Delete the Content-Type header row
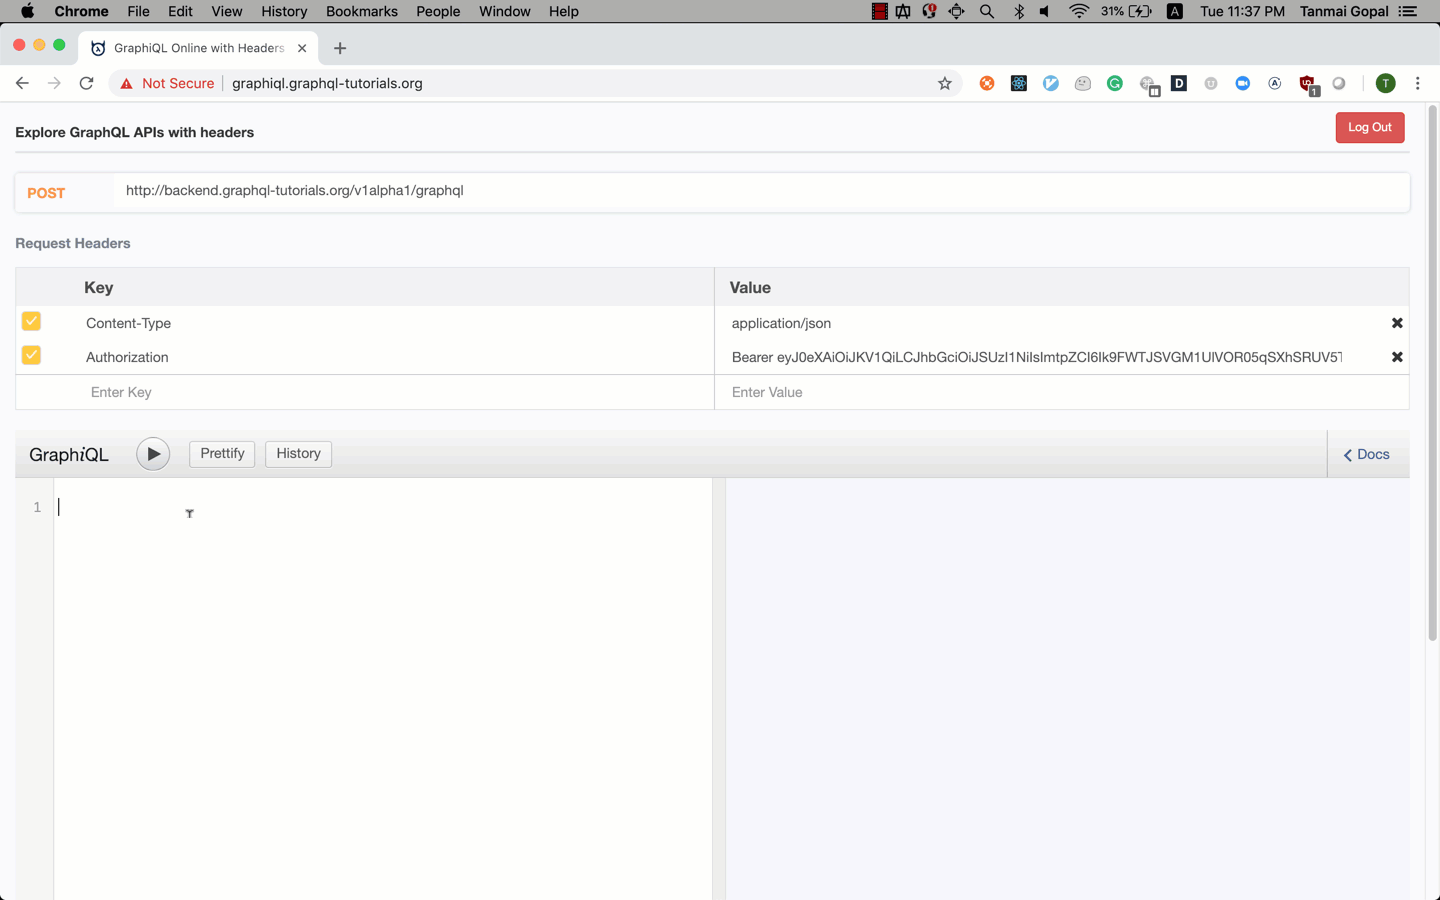 click(1397, 323)
